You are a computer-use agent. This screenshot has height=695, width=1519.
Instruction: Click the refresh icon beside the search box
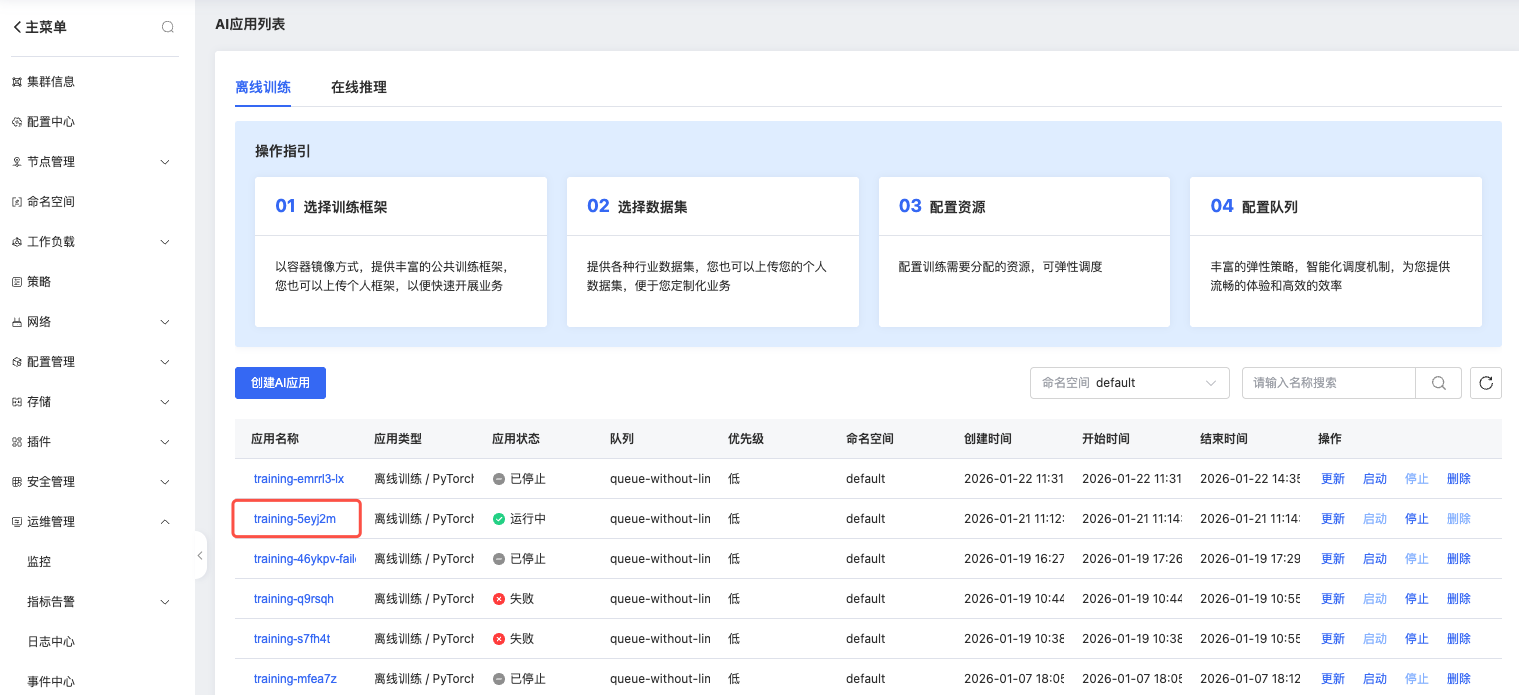pyautogui.click(x=1486, y=383)
